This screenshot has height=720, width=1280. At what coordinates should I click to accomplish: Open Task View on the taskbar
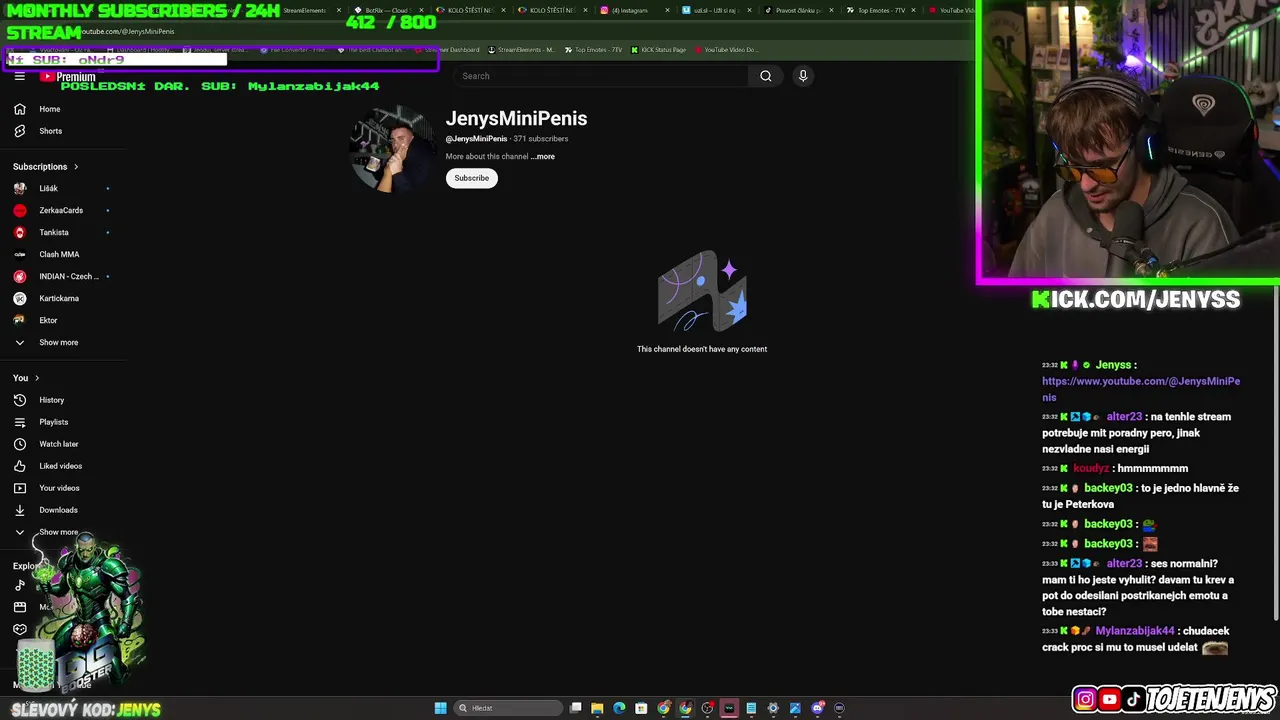576,708
